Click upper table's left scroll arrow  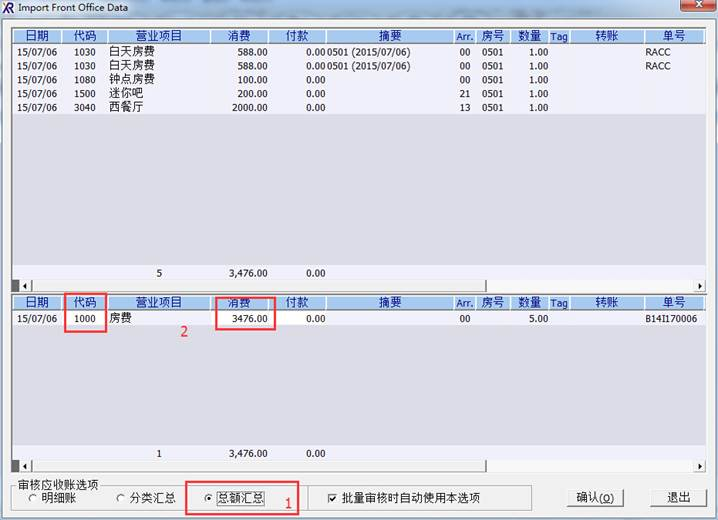point(17,285)
